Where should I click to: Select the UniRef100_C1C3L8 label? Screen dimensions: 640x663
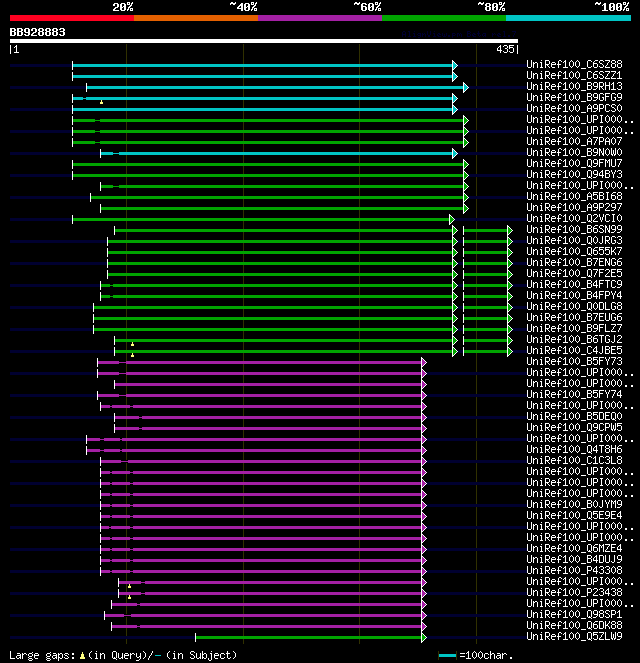574,460
